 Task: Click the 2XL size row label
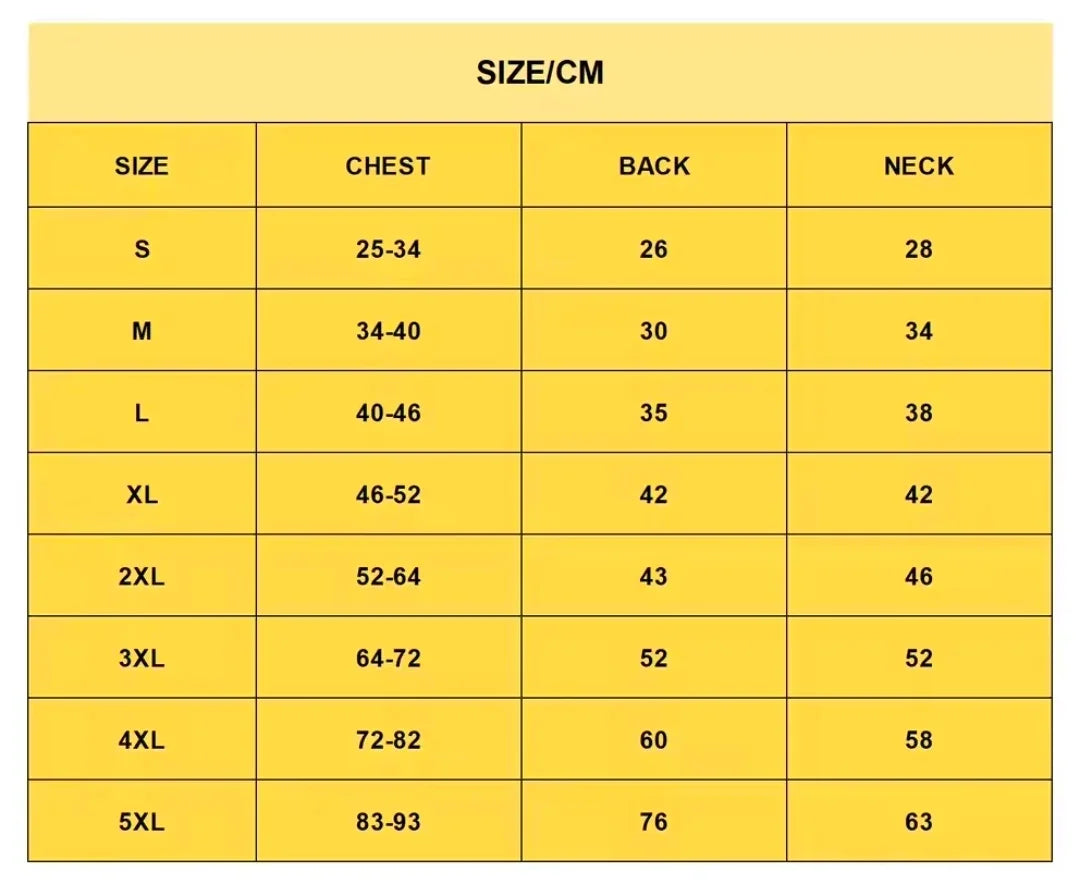coord(142,576)
